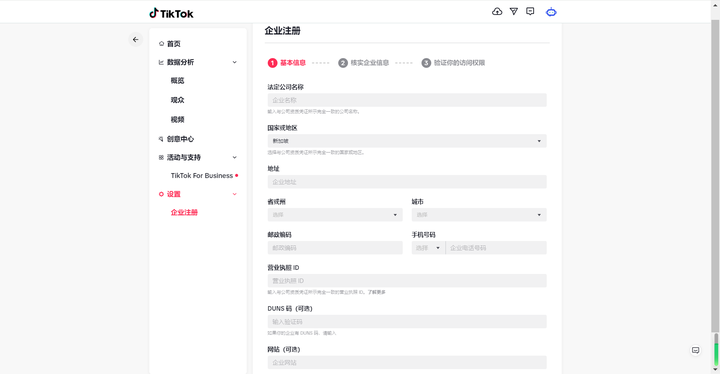Click the chart icon beside 数据分析
720x374 pixels.
point(161,62)
